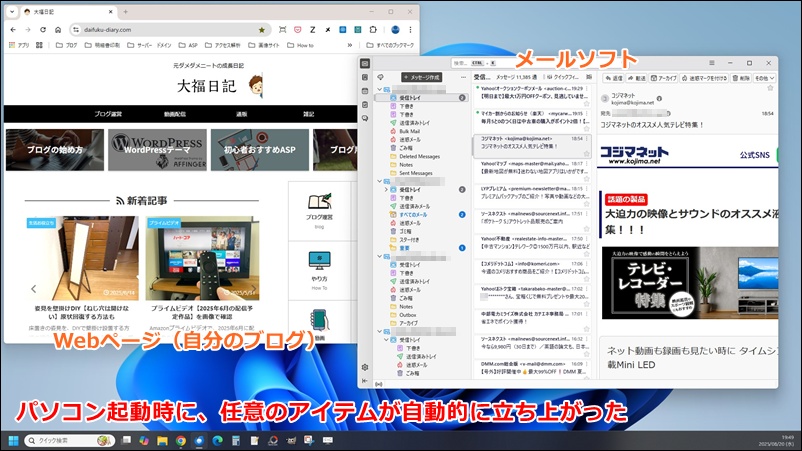Open folder pane options three-dot menu

point(463,77)
